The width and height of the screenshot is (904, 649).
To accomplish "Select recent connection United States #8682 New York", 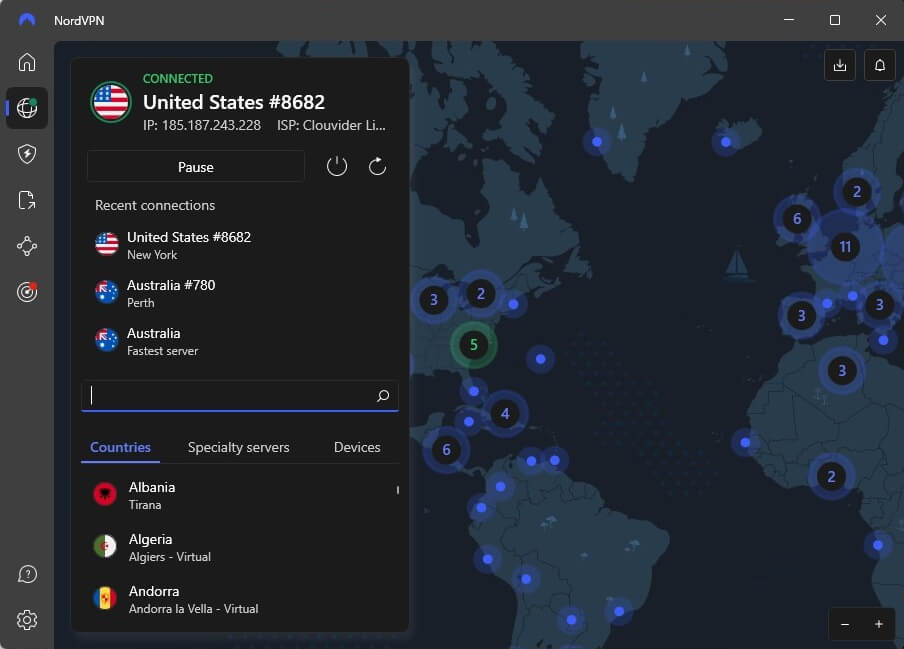I will point(239,246).
